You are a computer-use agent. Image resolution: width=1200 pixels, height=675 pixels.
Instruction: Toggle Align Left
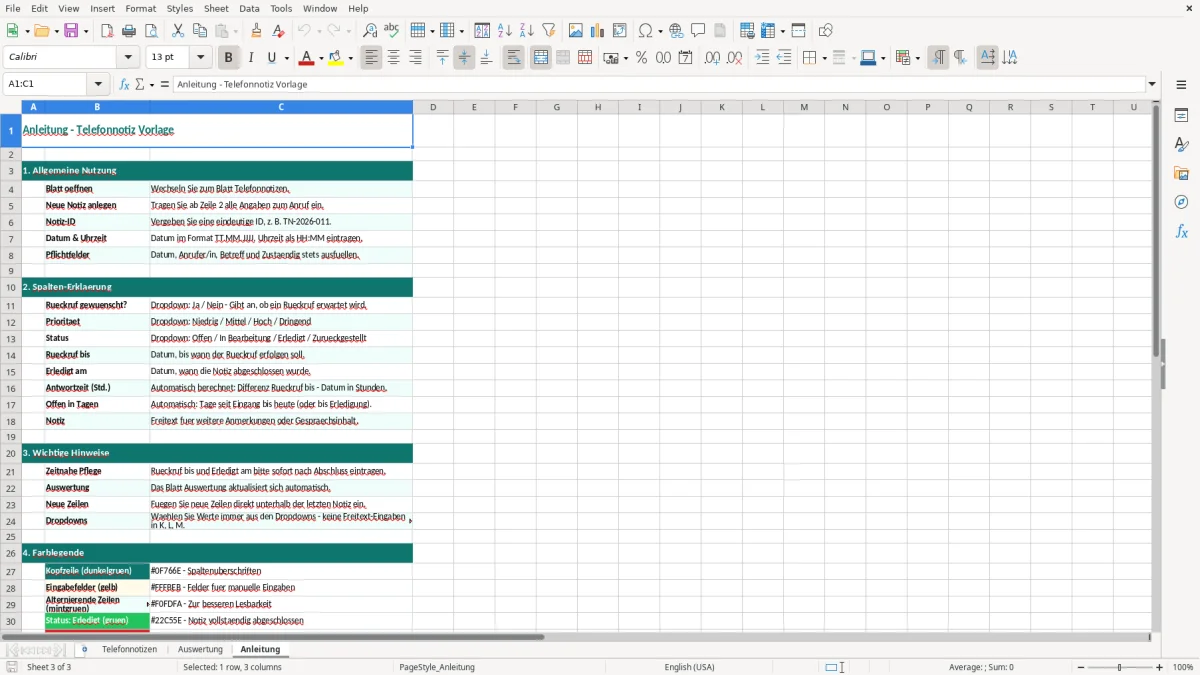pos(372,58)
